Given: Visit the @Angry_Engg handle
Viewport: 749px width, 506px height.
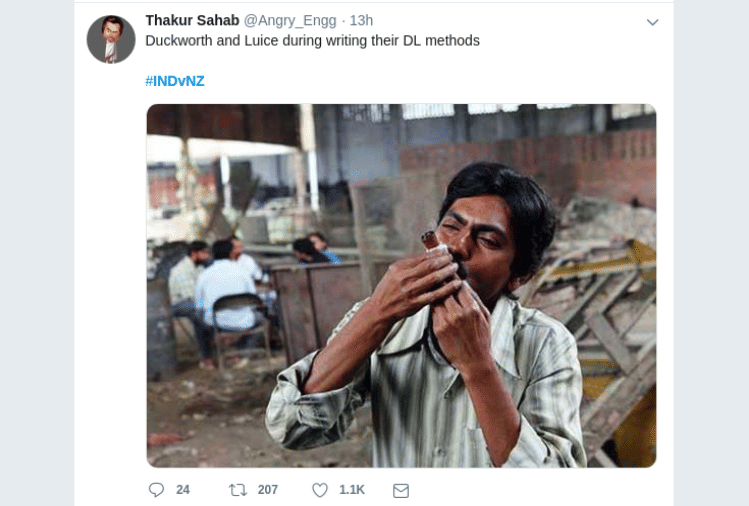Looking at the screenshot, I should [x=290, y=20].
